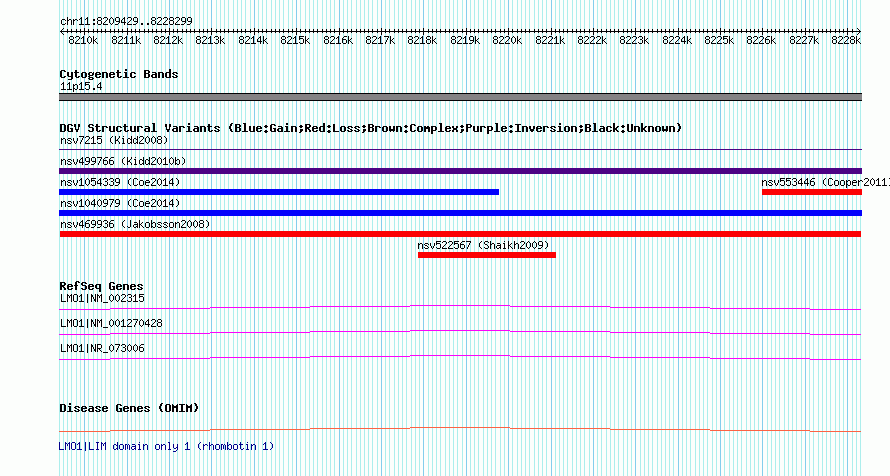The image size is (890, 476).
Task: Click the 8211k ruler position
Action: point(126,40)
